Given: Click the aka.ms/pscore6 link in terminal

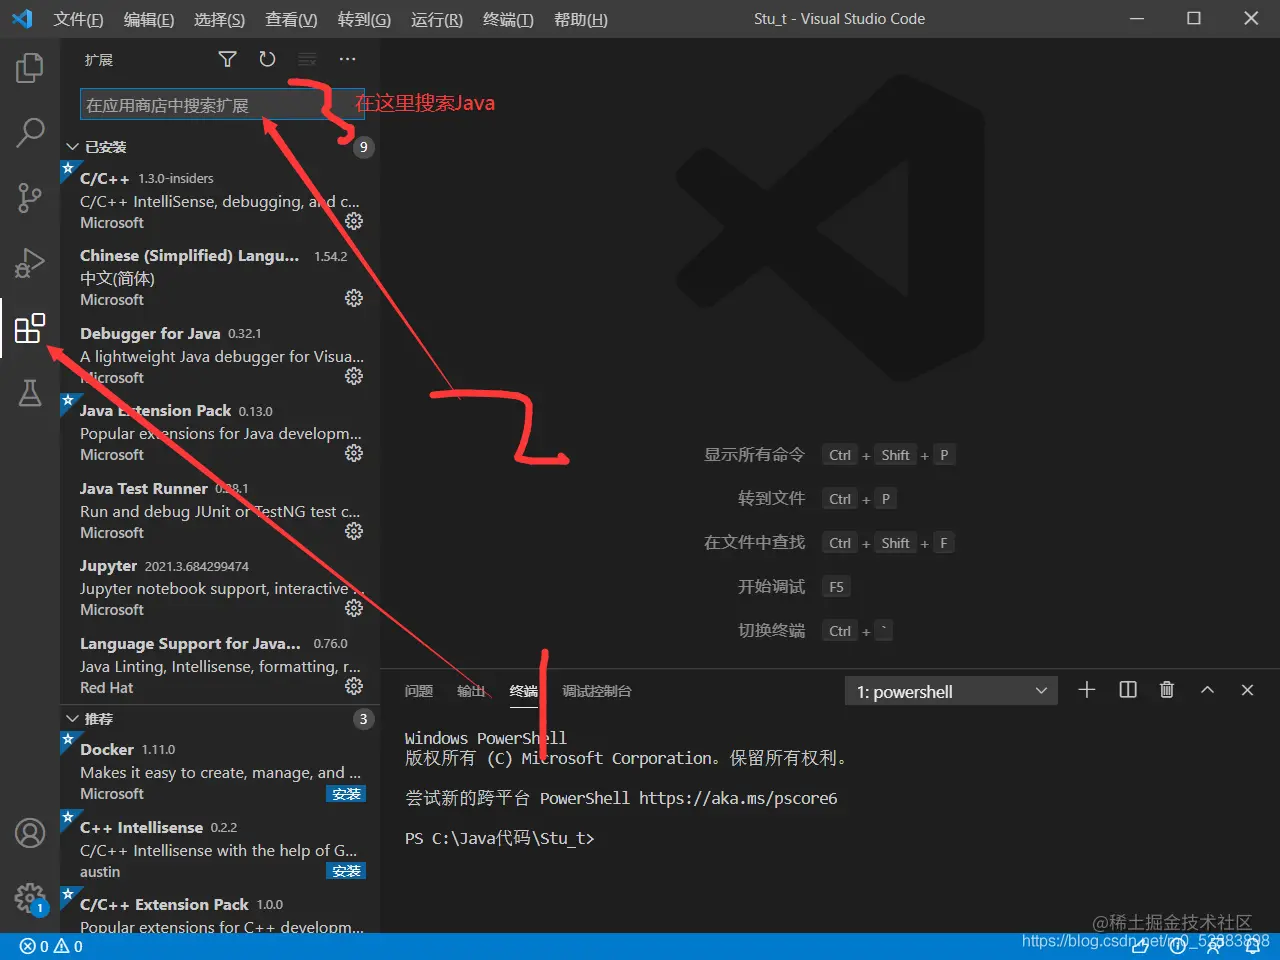Looking at the screenshot, I should coord(738,798).
